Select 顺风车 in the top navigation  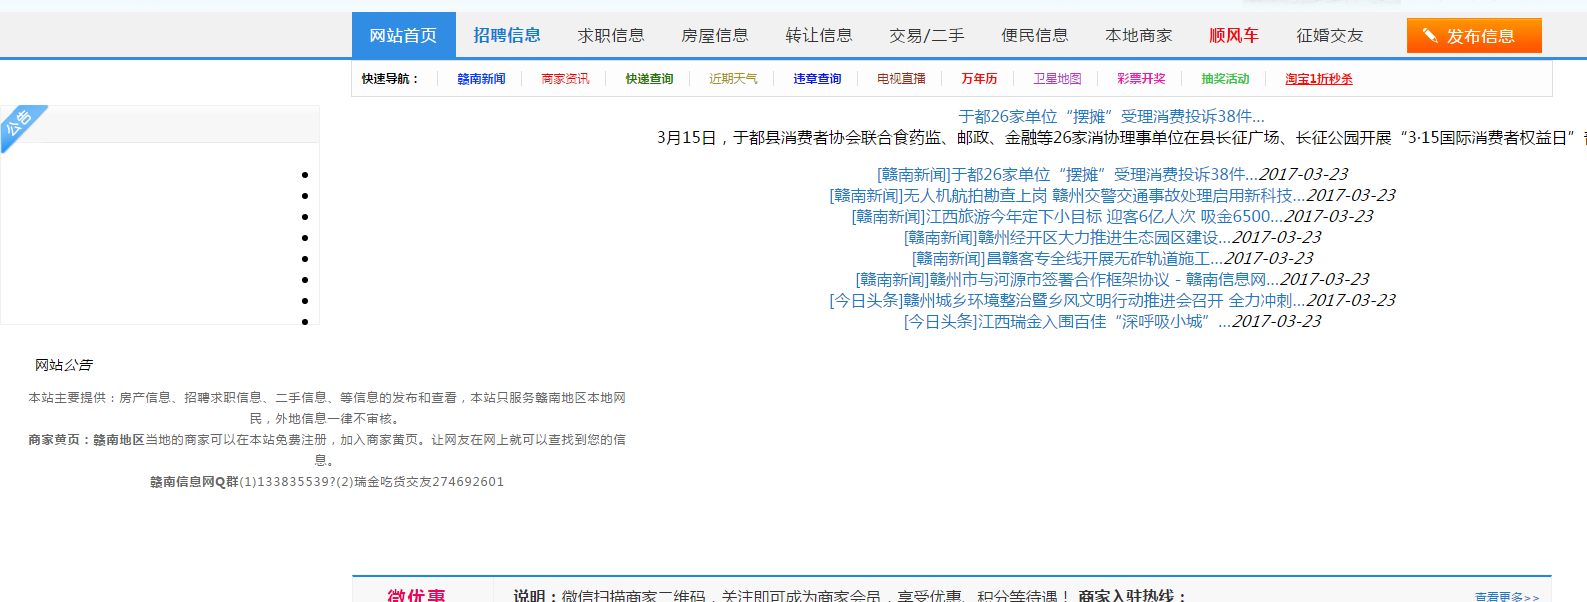pos(1234,36)
